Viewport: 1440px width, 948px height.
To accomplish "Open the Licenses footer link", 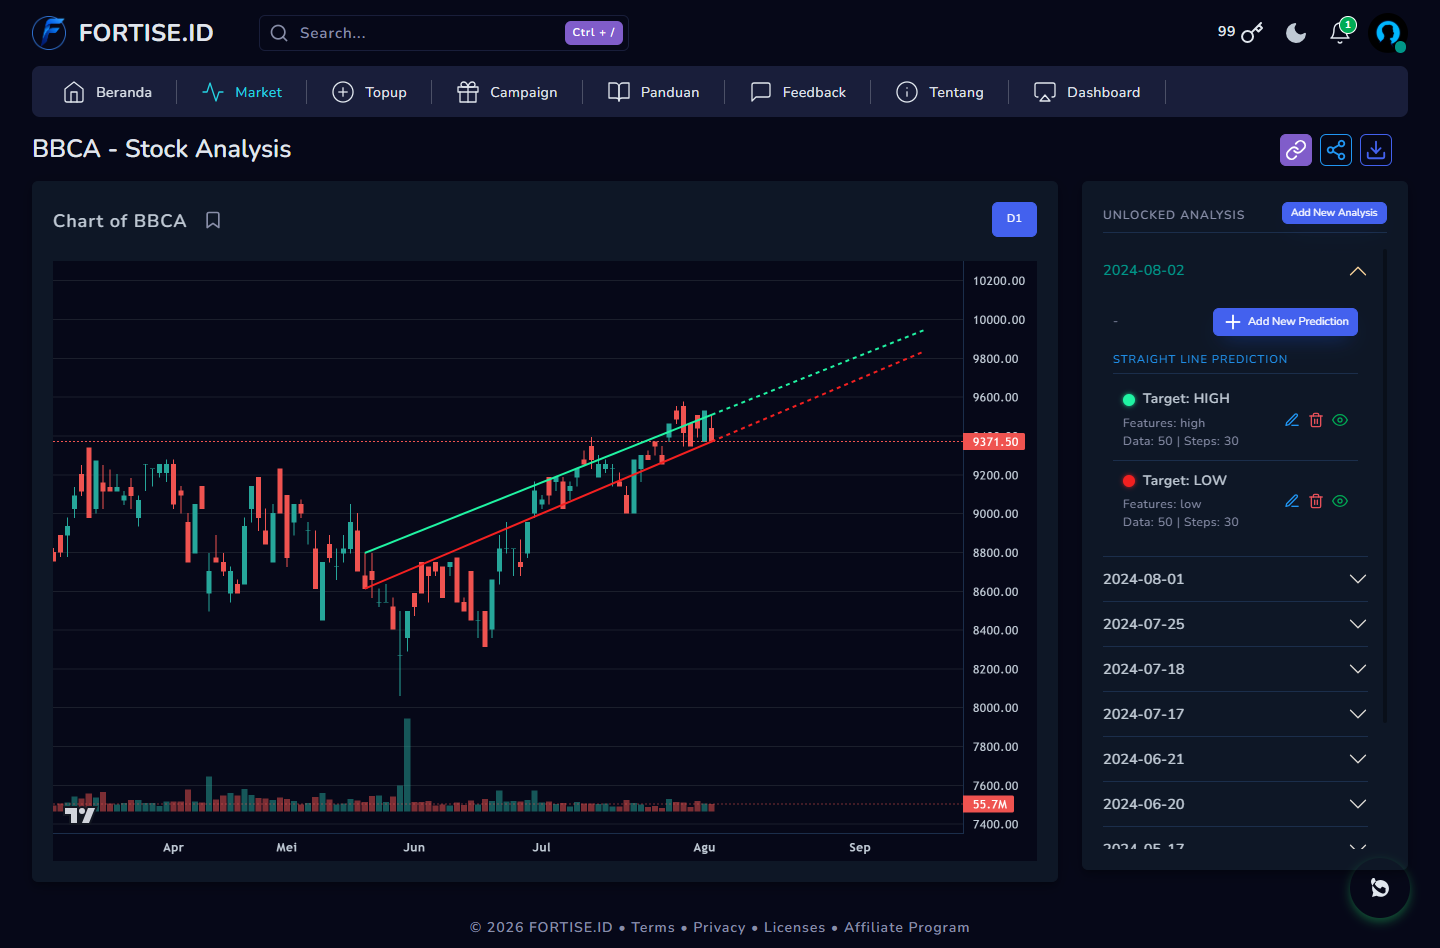I will pos(795,927).
